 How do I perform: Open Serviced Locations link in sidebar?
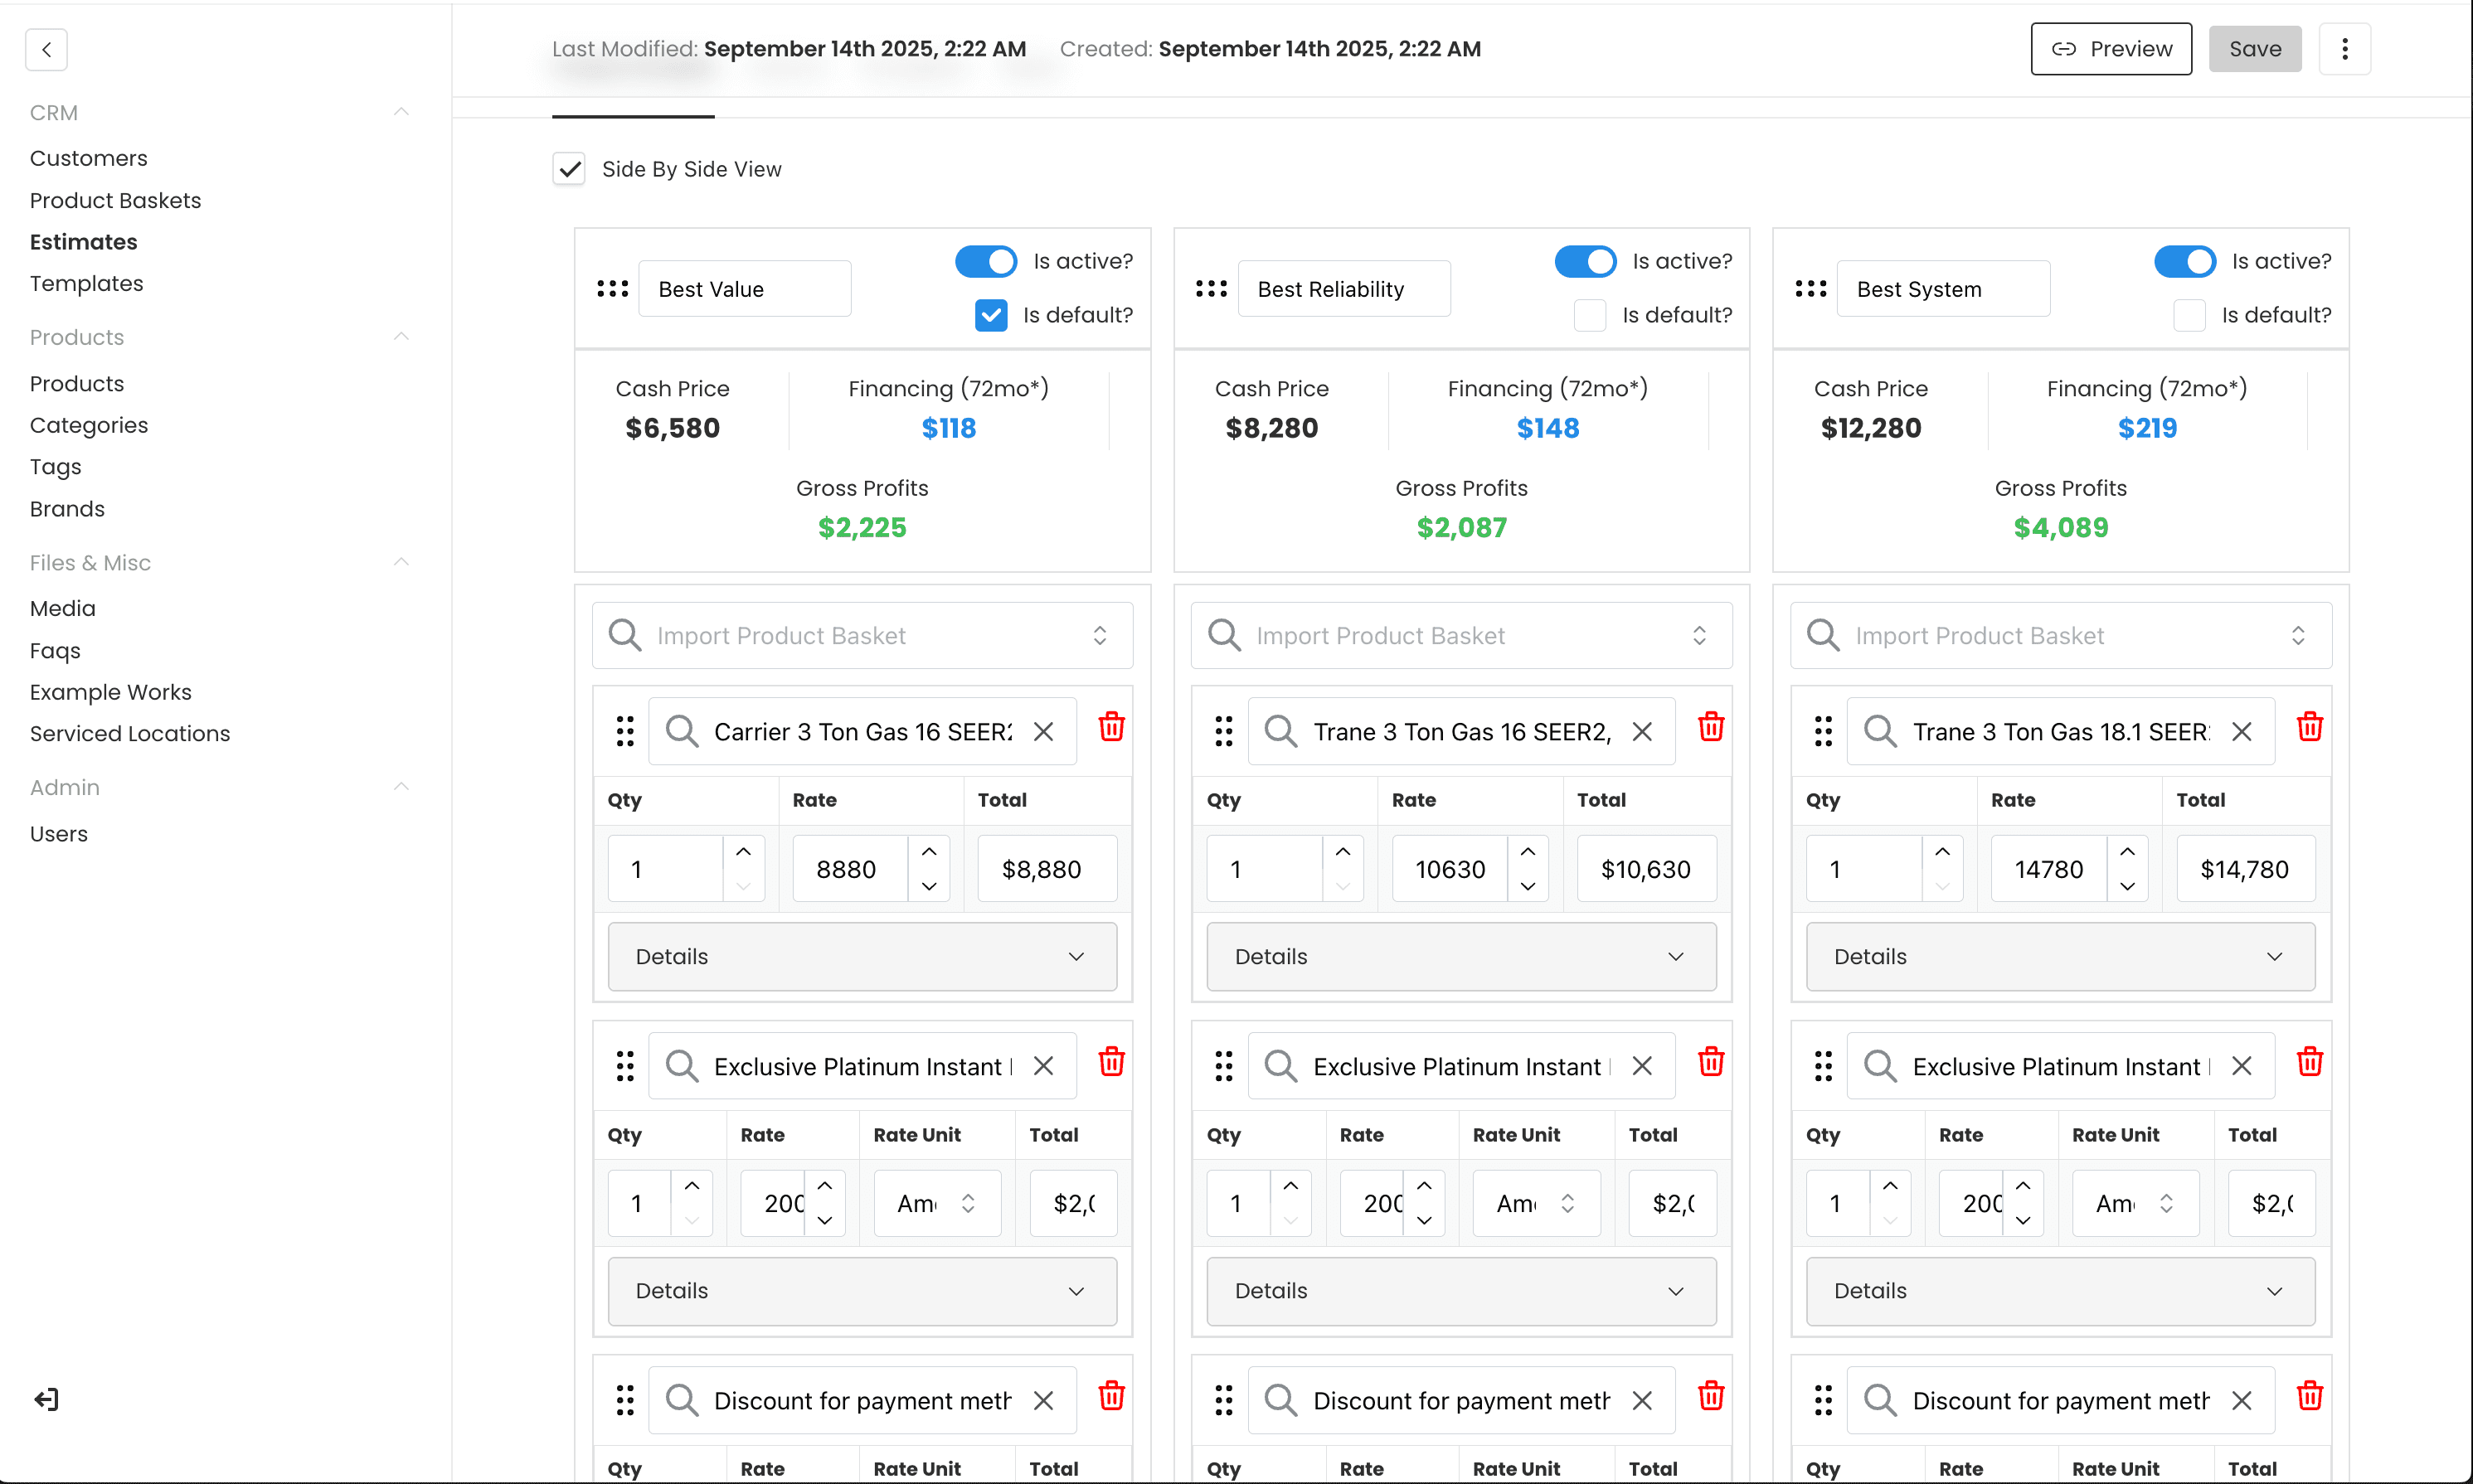[x=130, y=733]
